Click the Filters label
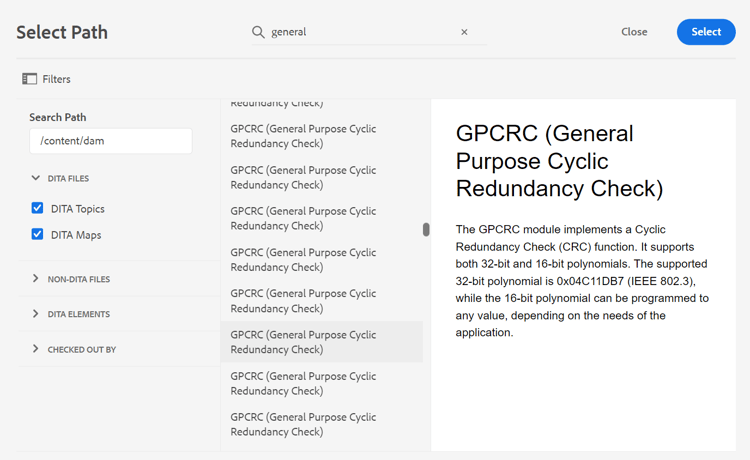The image size is (750, 460). tap(56, 79)
